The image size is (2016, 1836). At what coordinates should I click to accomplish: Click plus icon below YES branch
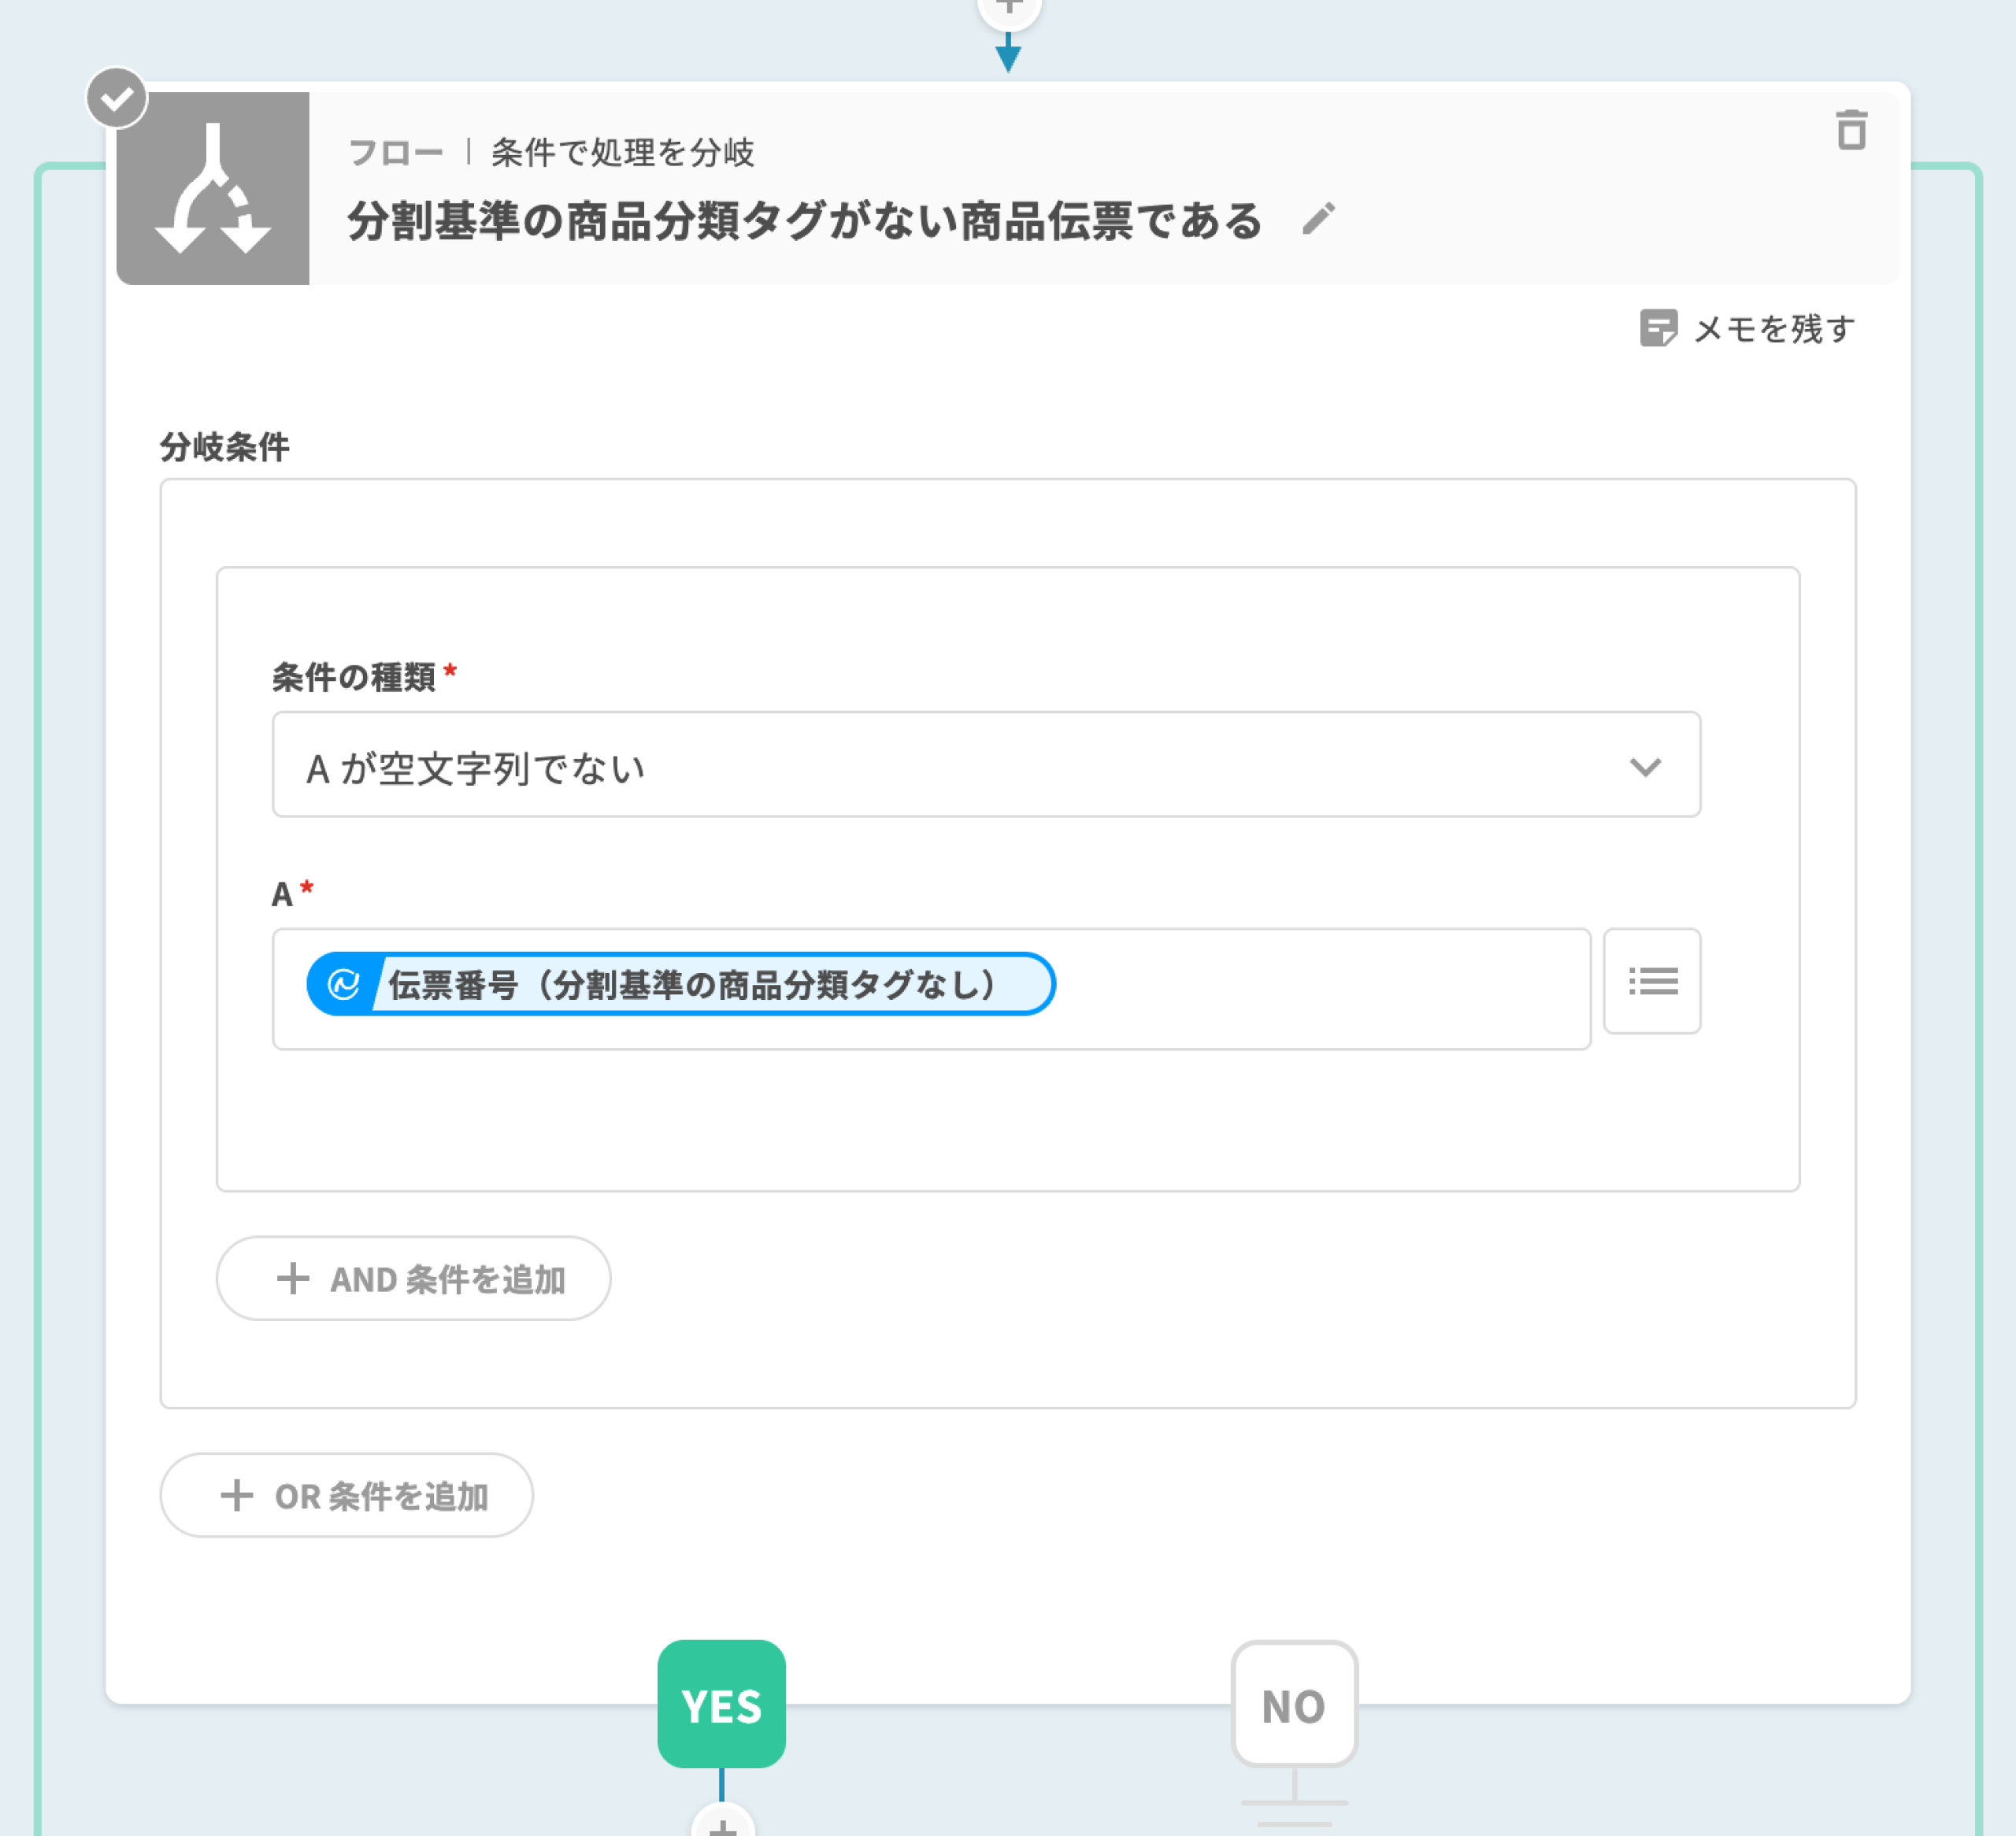(x=722, y=1826)
